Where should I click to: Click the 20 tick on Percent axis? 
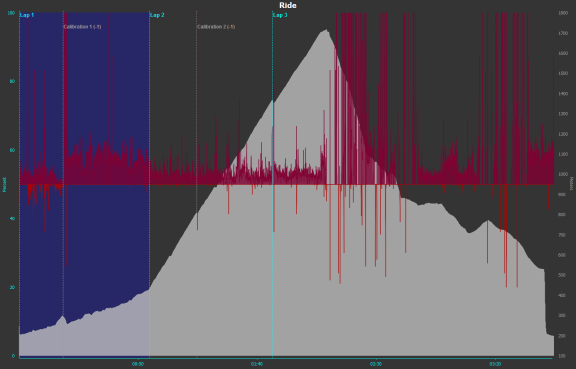coord(12,287)
